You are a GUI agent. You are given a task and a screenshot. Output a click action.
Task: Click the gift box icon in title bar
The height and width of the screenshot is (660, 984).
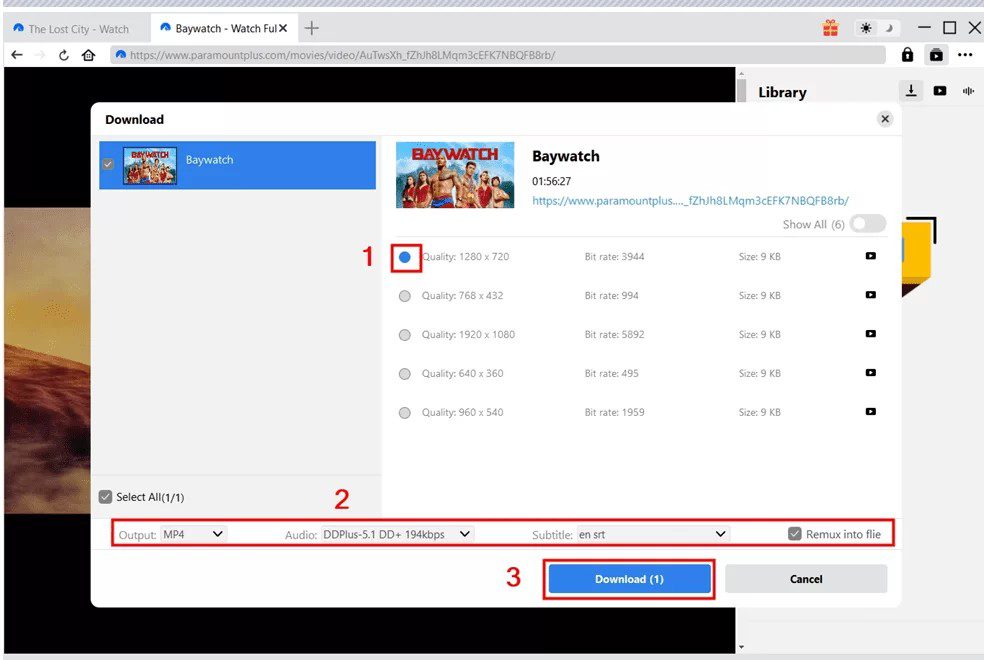point(830,28)
